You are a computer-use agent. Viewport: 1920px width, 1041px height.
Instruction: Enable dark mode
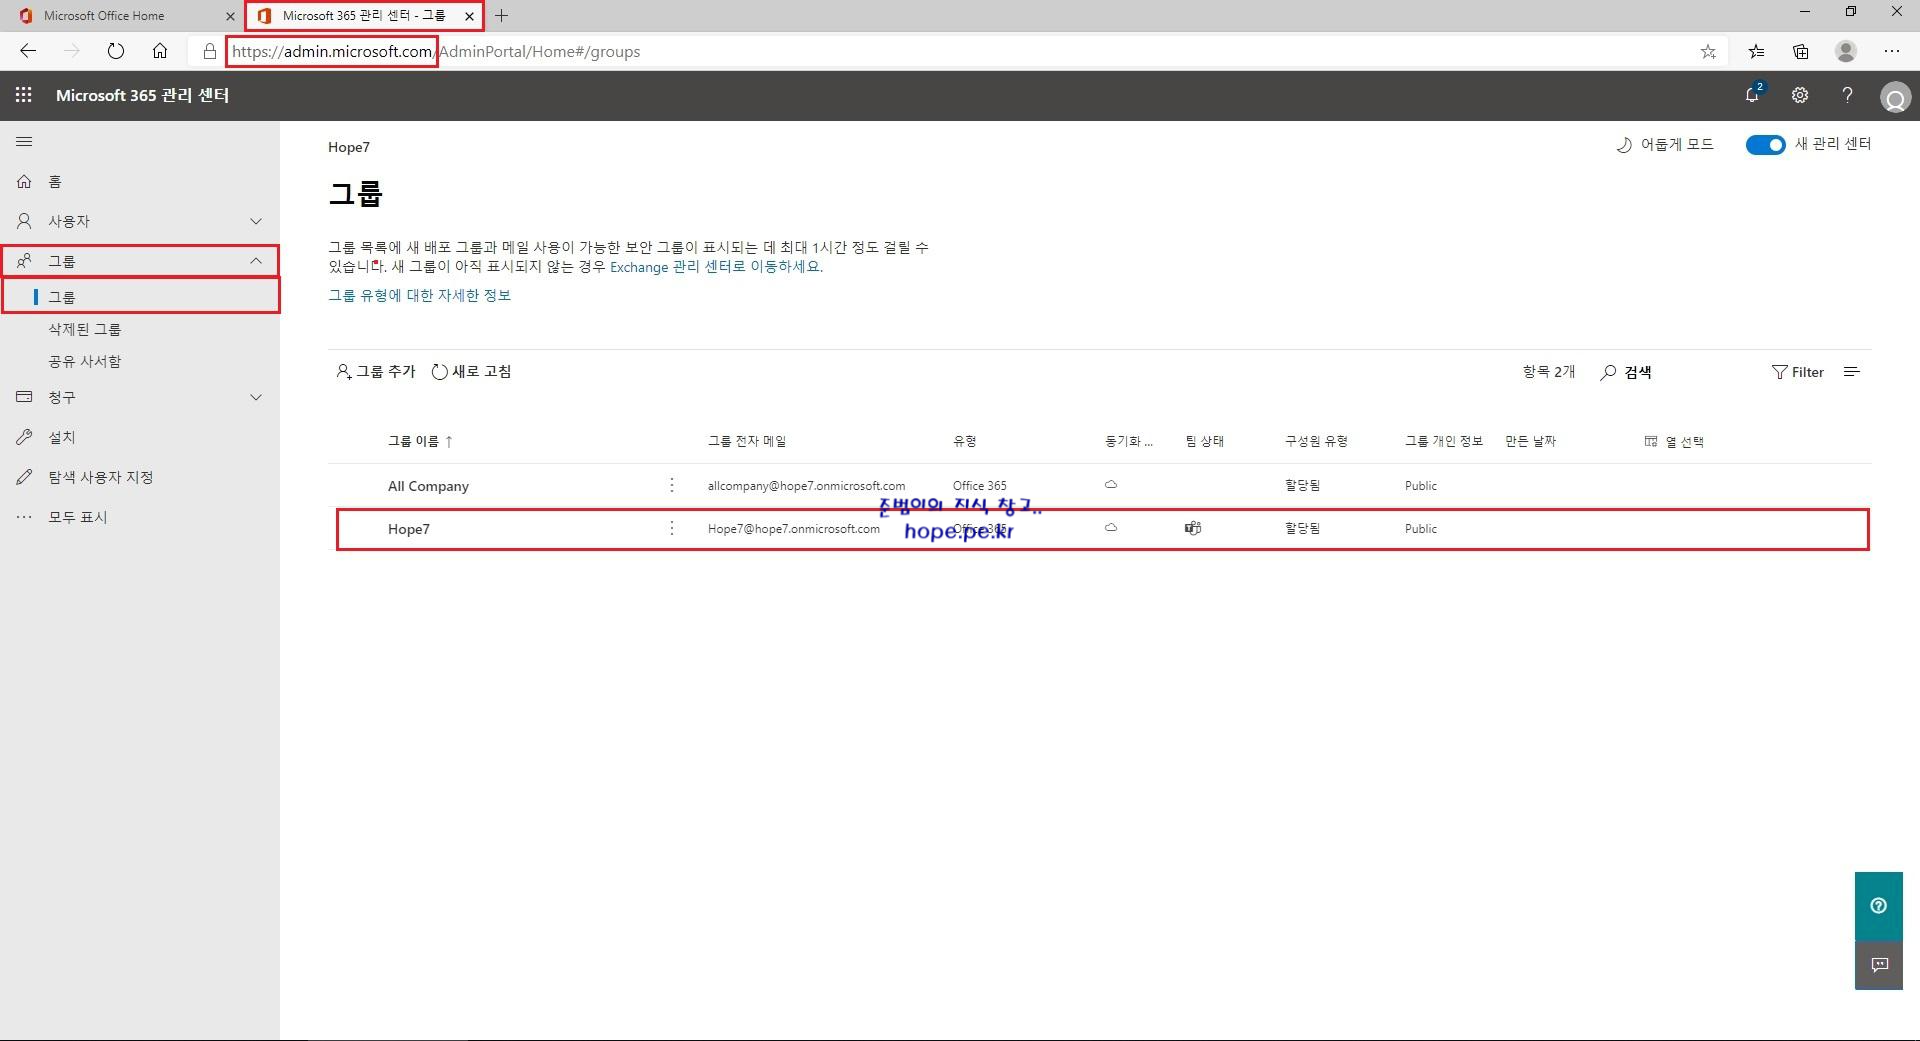1665,145
